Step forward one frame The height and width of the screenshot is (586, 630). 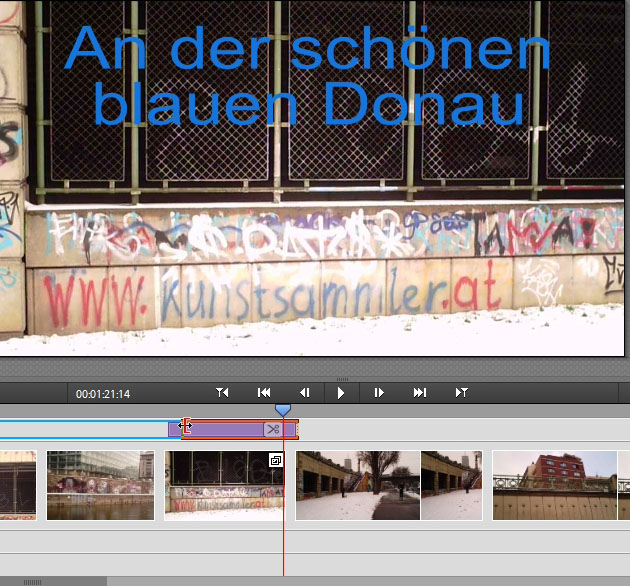pyautogui.click(x=379, y=392)
